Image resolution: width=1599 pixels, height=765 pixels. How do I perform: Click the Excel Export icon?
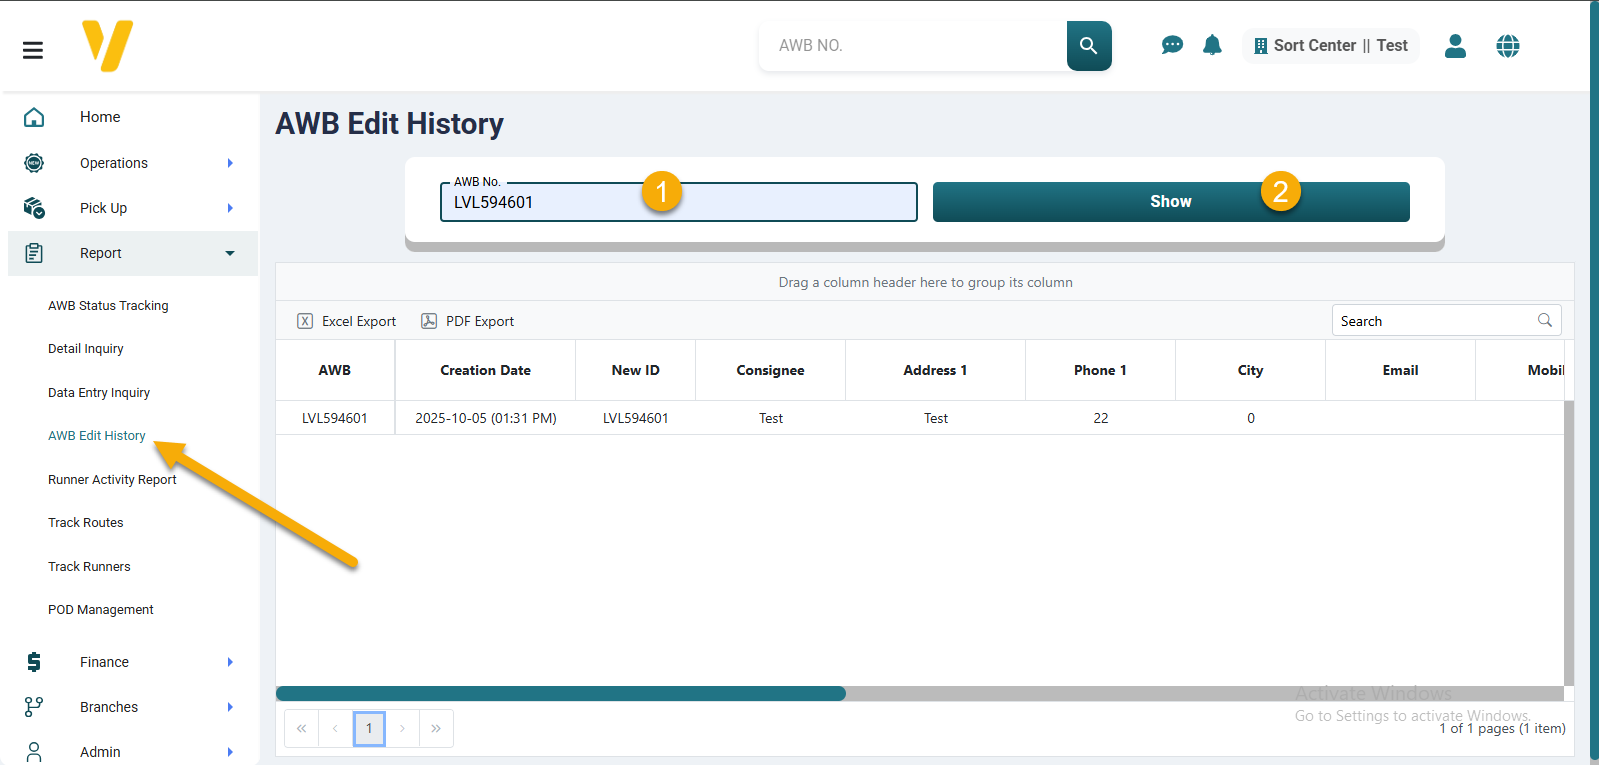tap(305, 321)
